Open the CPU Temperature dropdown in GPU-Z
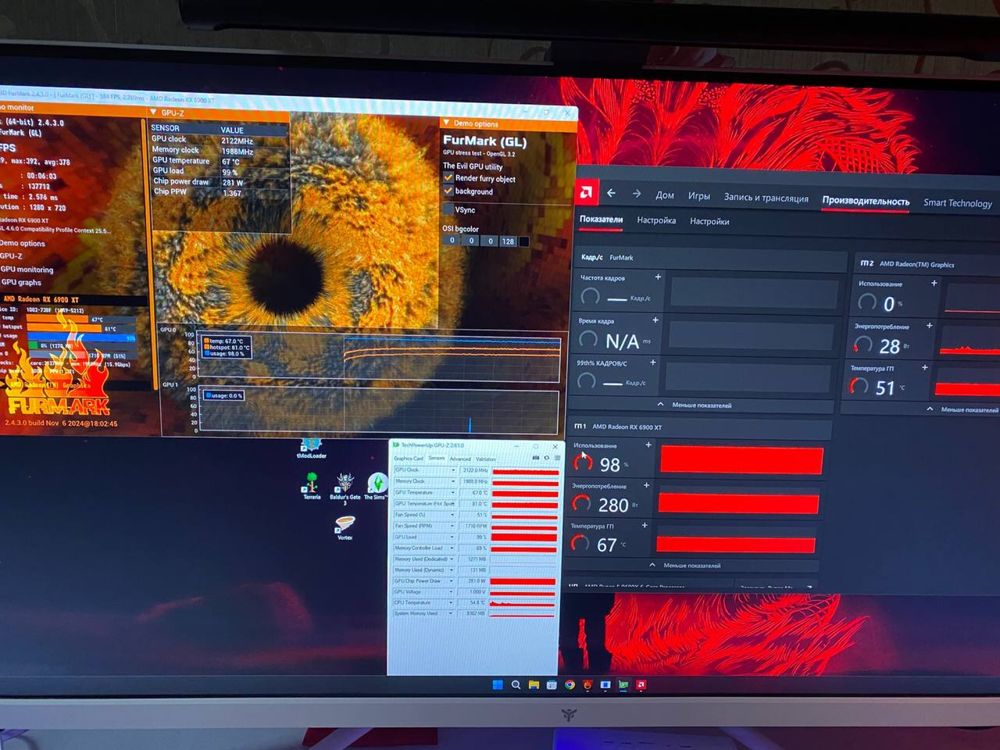1000x750 pixels. [453, 603]
